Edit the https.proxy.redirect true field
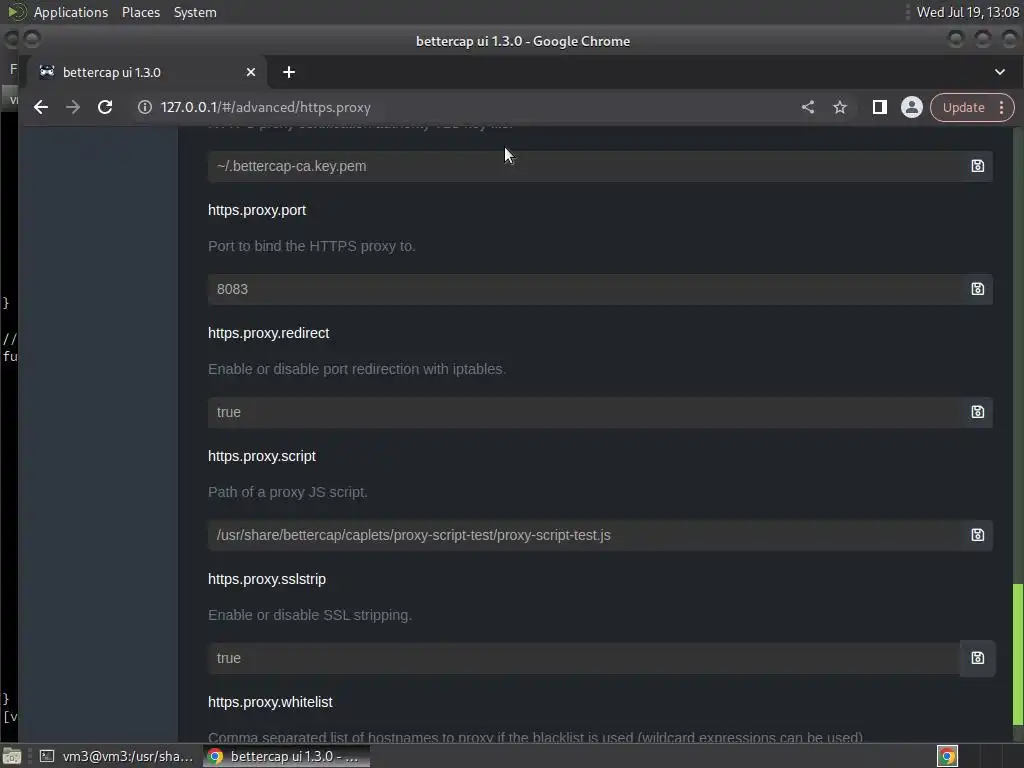Screen dimensions: 1024x768 click(x=584, y=412)
